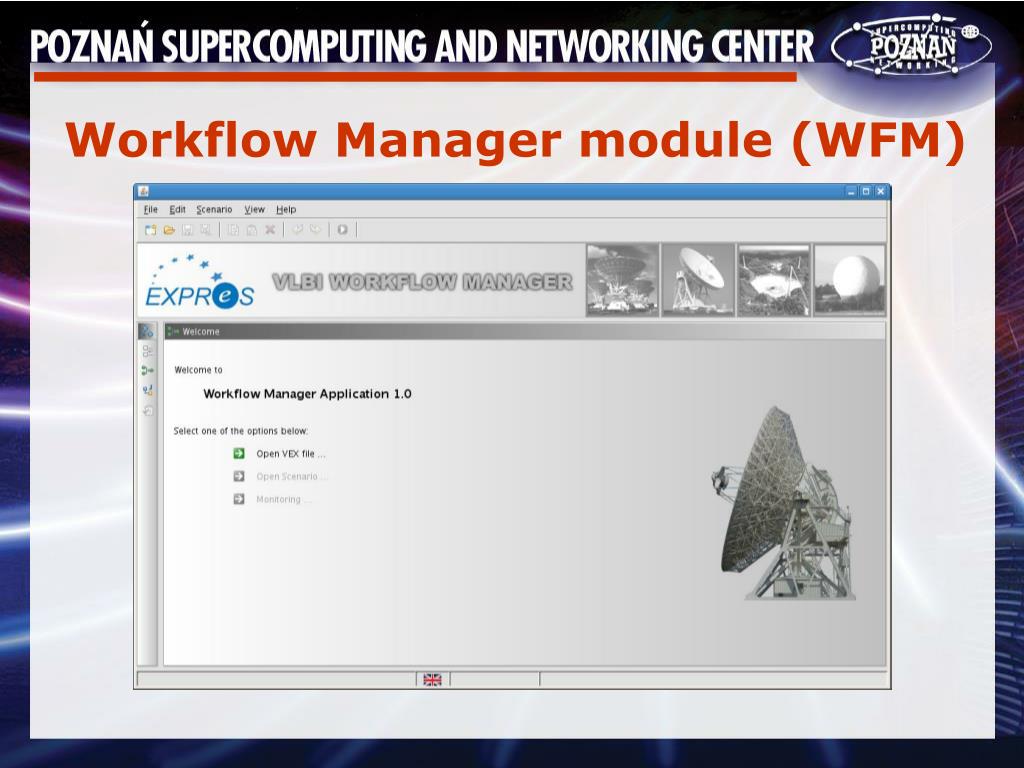Select the greyed last sidebar icon

point(148,411)
